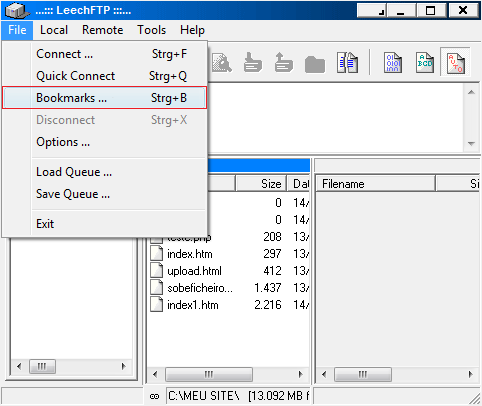
Task: Click left arrow of remote file list scrollbar
Action: 324,374
